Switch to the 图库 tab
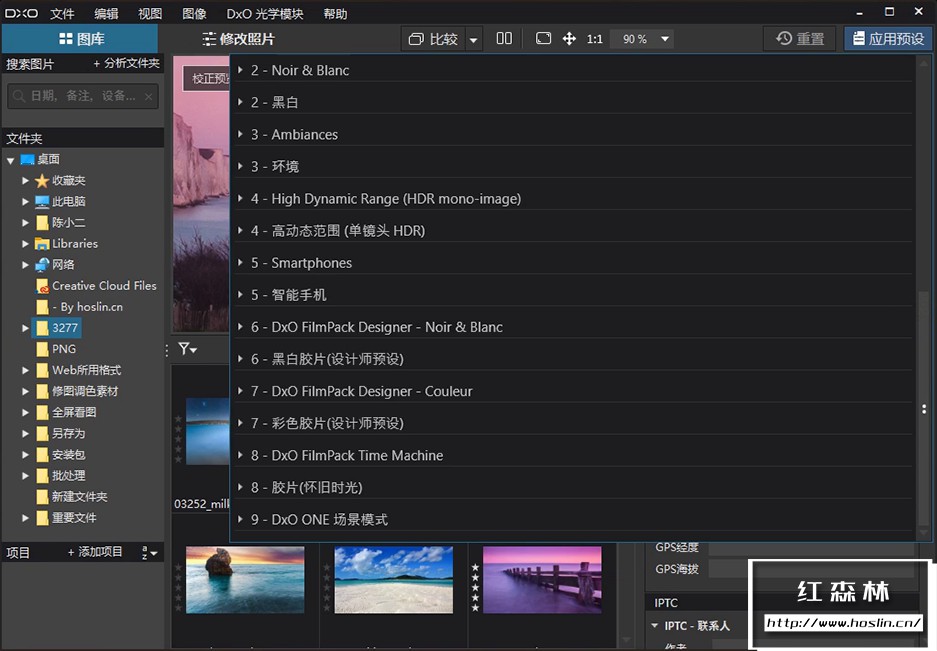This screenshot has width=937, height=651. pos(84,38)
